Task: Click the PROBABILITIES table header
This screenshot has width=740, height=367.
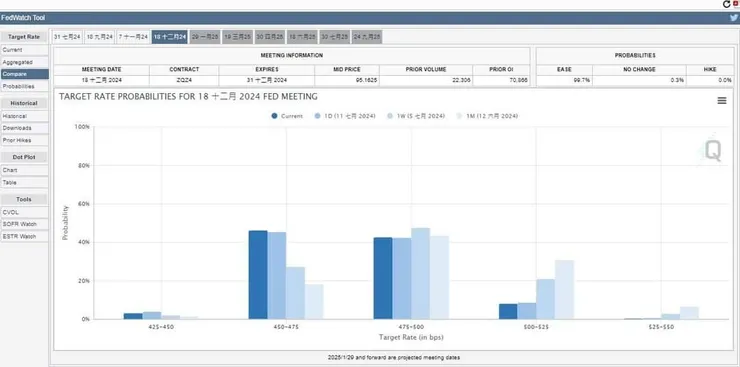Action: point(635,56)
